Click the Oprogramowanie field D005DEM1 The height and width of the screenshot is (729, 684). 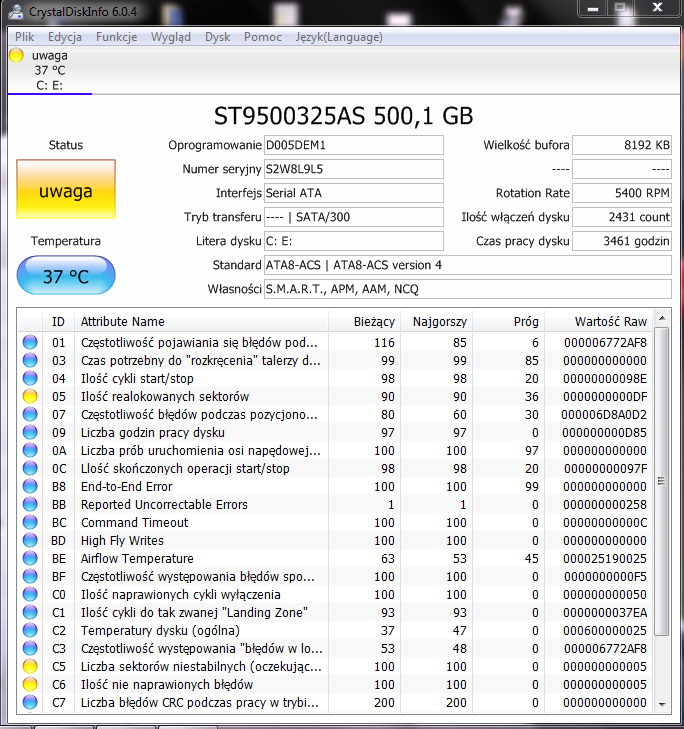[353, 145]
